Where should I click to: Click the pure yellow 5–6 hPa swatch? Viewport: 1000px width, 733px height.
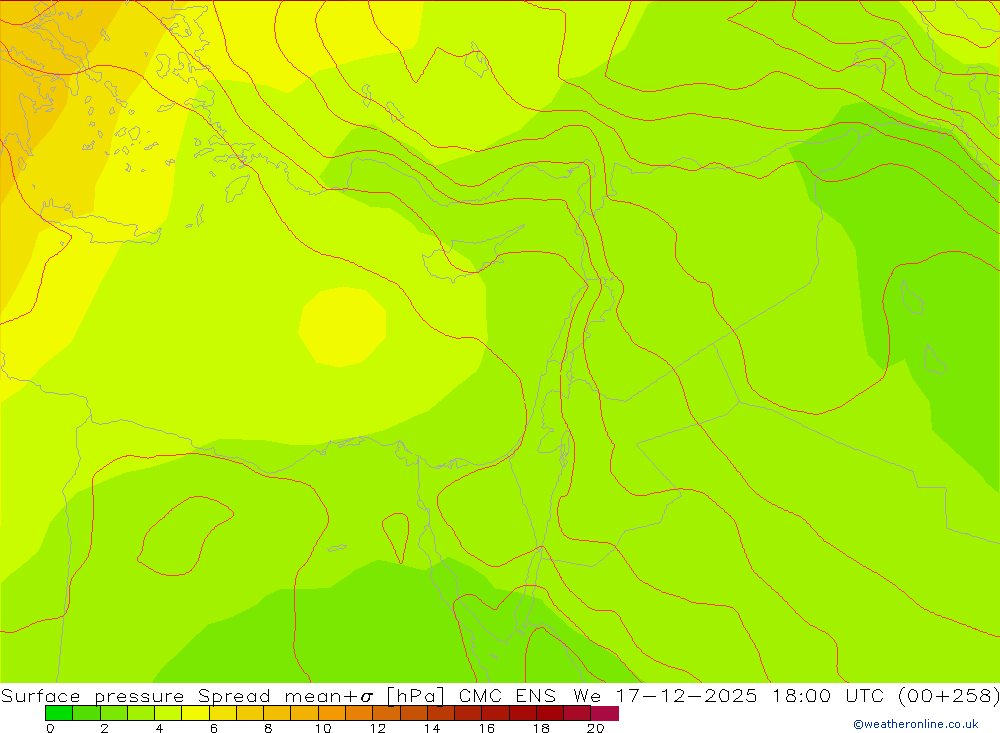click(x=195, y=713)
